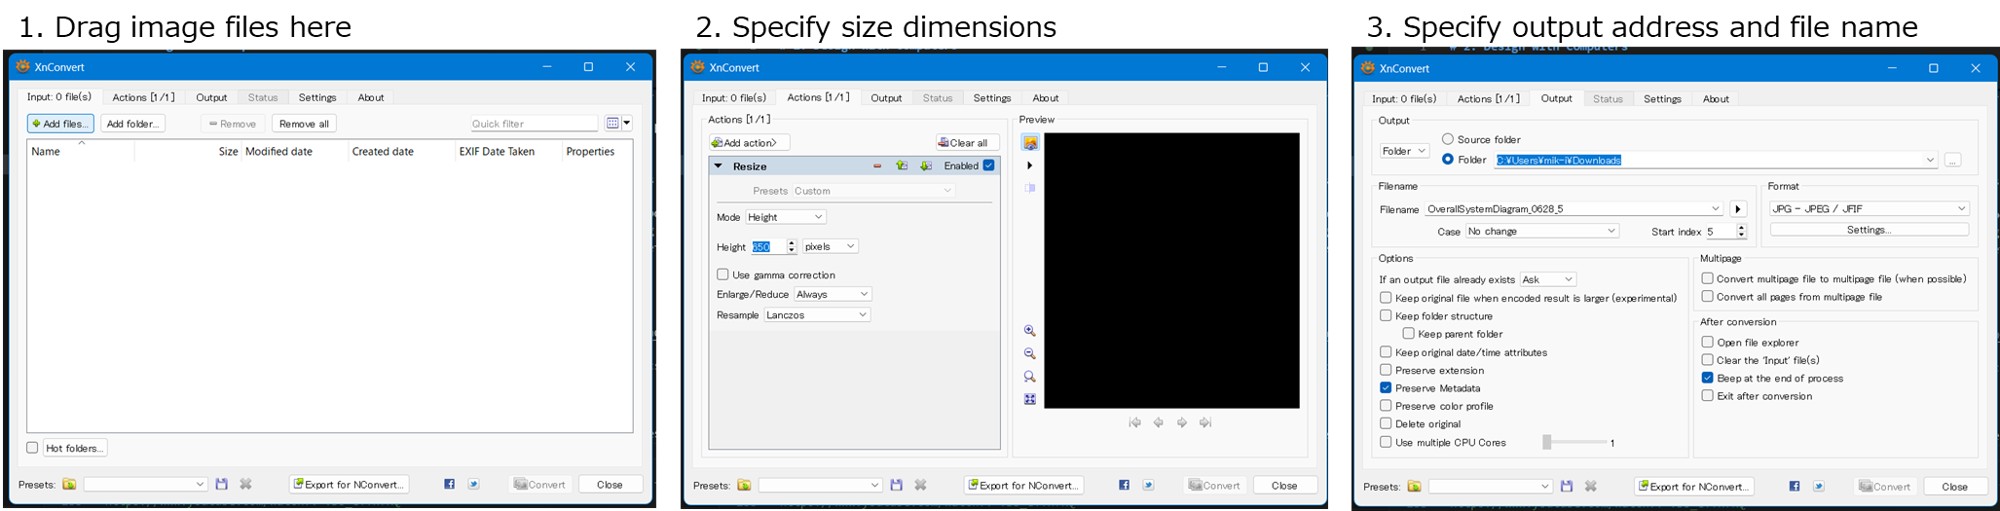
Task: Open Input tab in the Actions window
Action: tap(734, 98)
